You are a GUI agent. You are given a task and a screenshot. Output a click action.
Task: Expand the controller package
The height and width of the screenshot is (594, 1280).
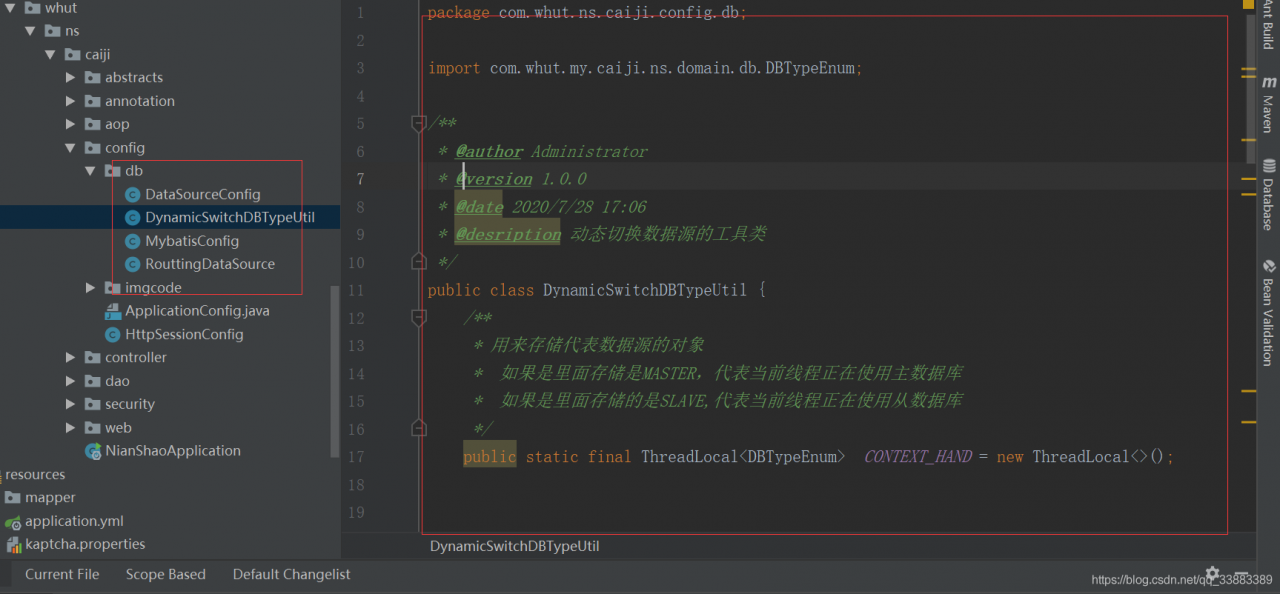coord(70,358)
